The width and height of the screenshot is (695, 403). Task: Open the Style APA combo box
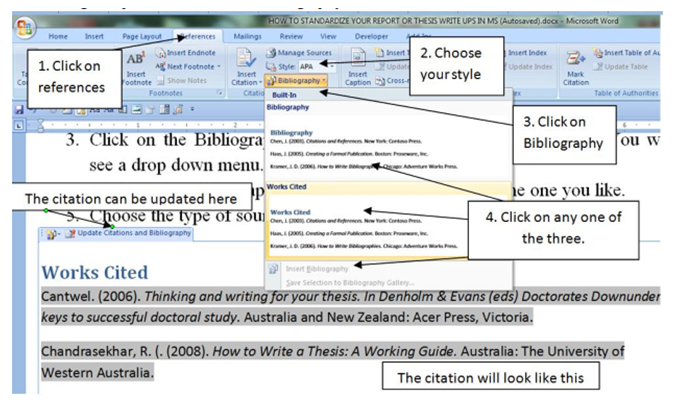tap(316, 67)
